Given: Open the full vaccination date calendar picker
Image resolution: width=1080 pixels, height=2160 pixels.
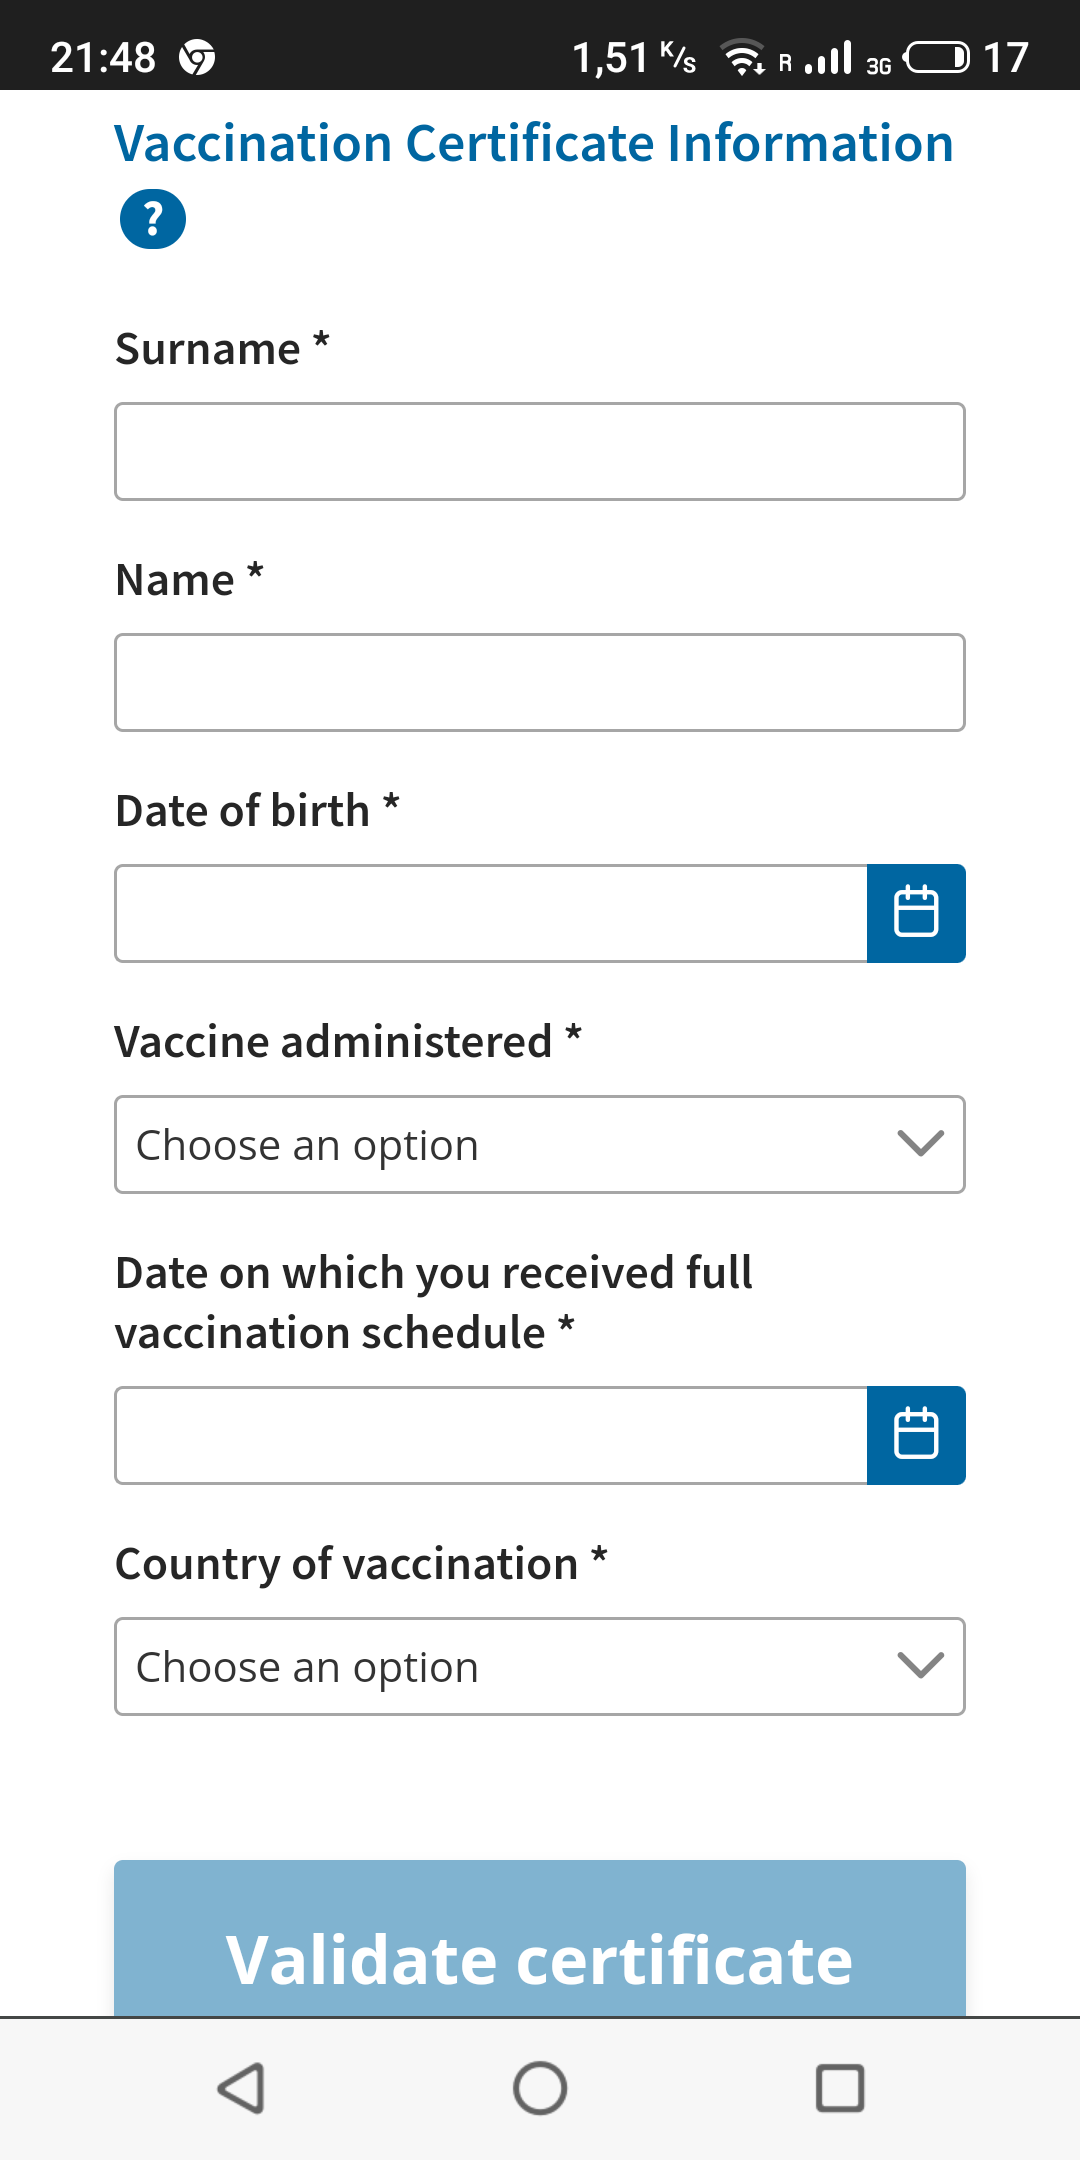Looking at the screenshot, I should [915, 1435].
